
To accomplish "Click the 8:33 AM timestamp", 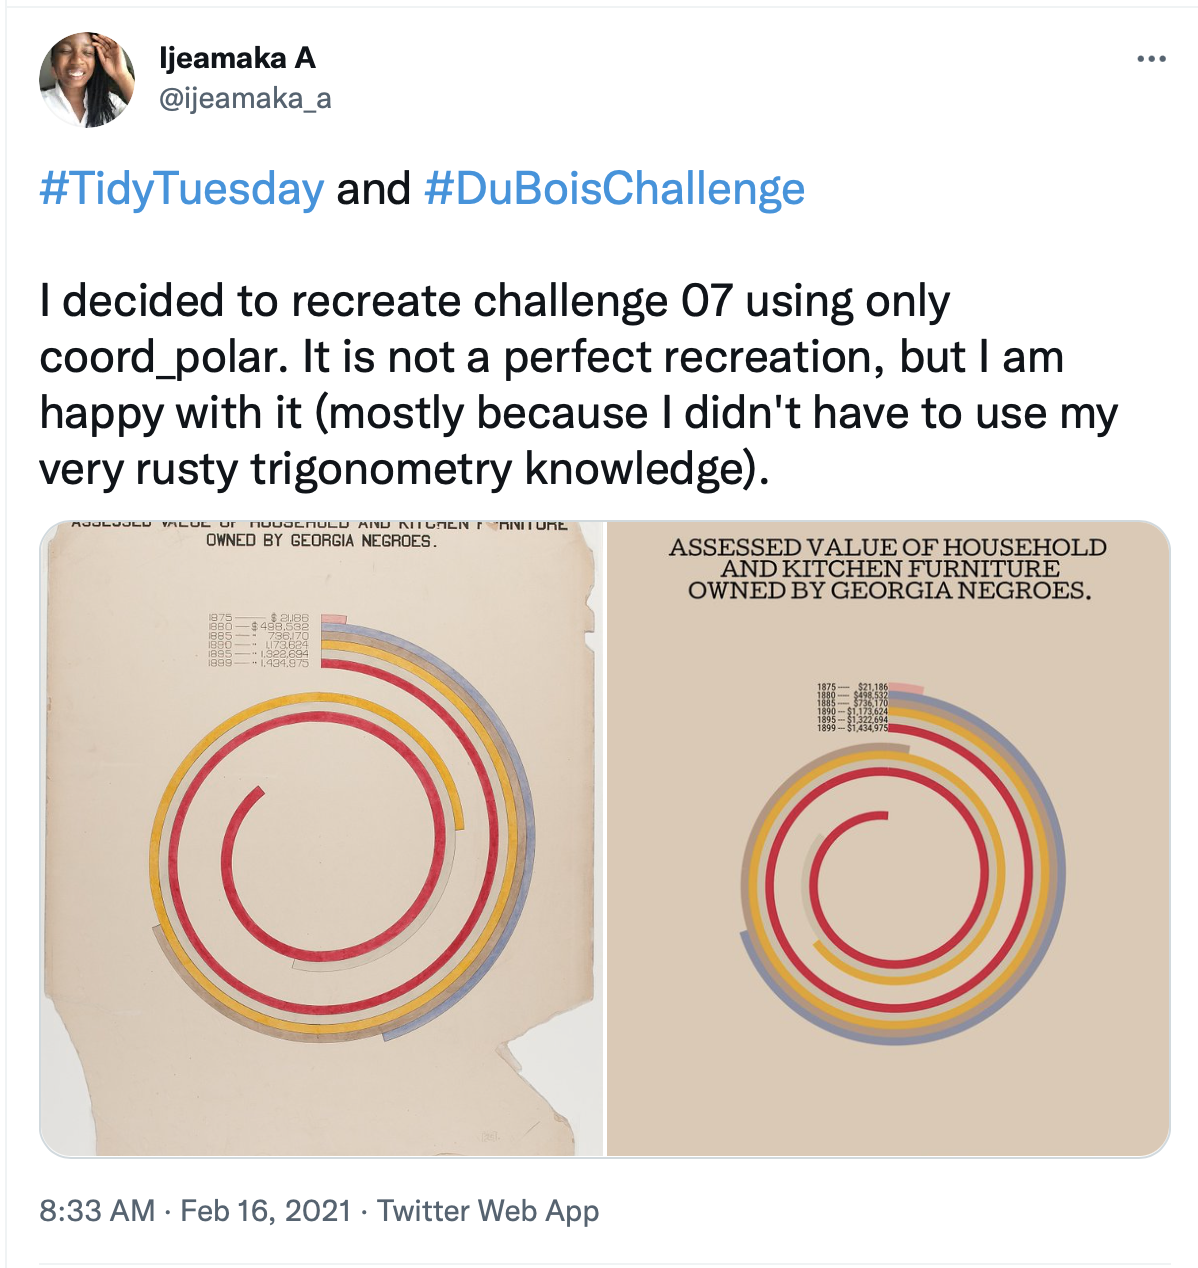I will pos(97,1211).
